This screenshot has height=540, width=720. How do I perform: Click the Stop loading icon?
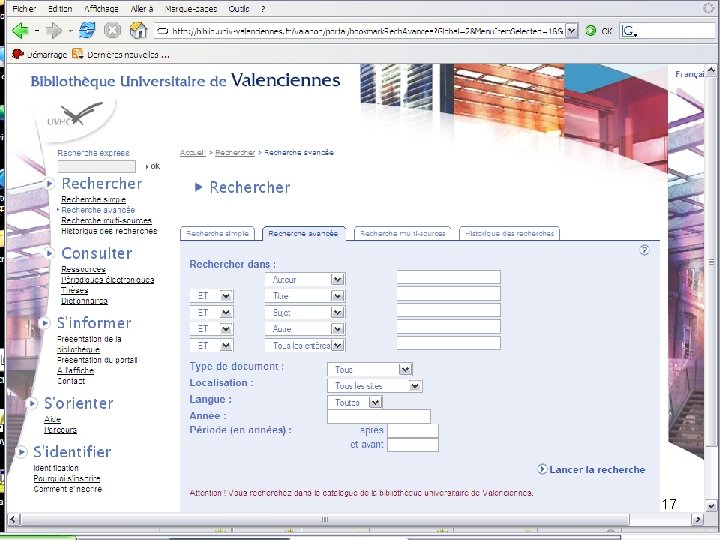click(112, 31)
